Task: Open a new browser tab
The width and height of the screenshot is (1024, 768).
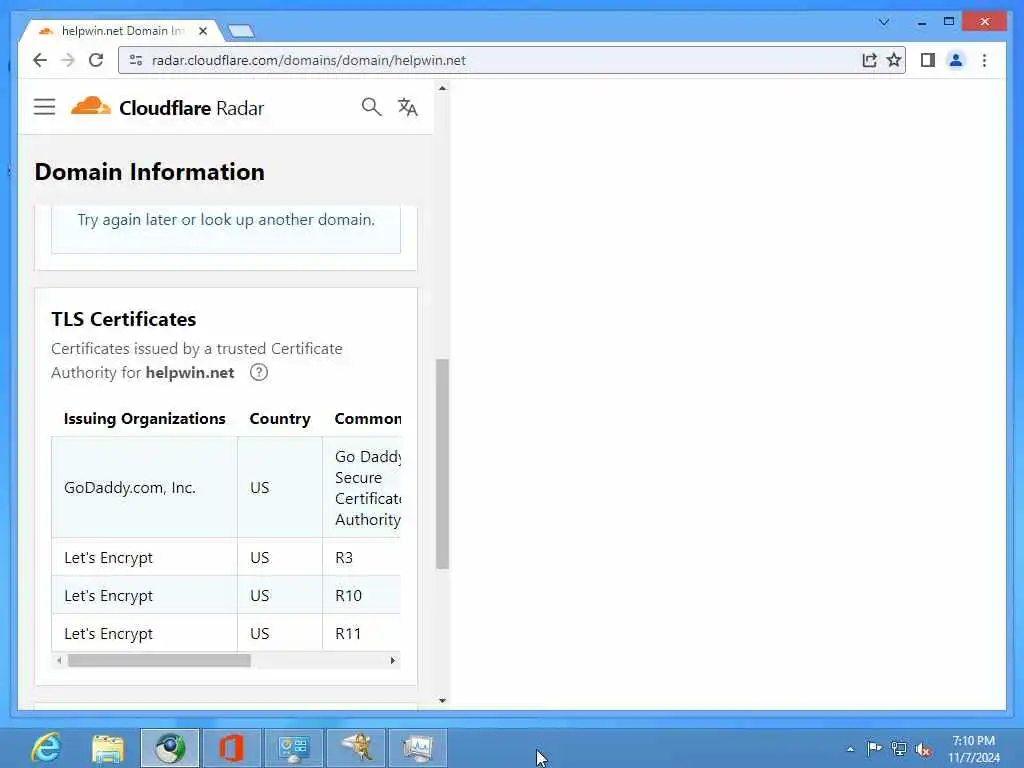Action: click(x=241, y=31)
